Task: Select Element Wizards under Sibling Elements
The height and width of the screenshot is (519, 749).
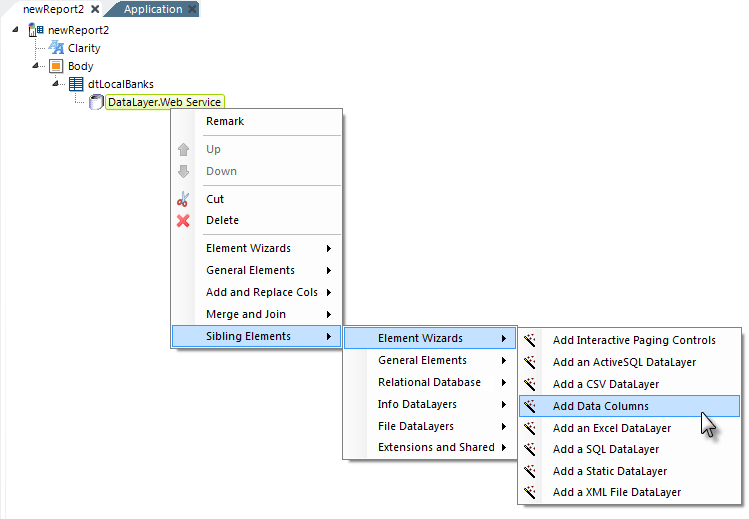Action: pyautogui.click(x=430, y=338)
